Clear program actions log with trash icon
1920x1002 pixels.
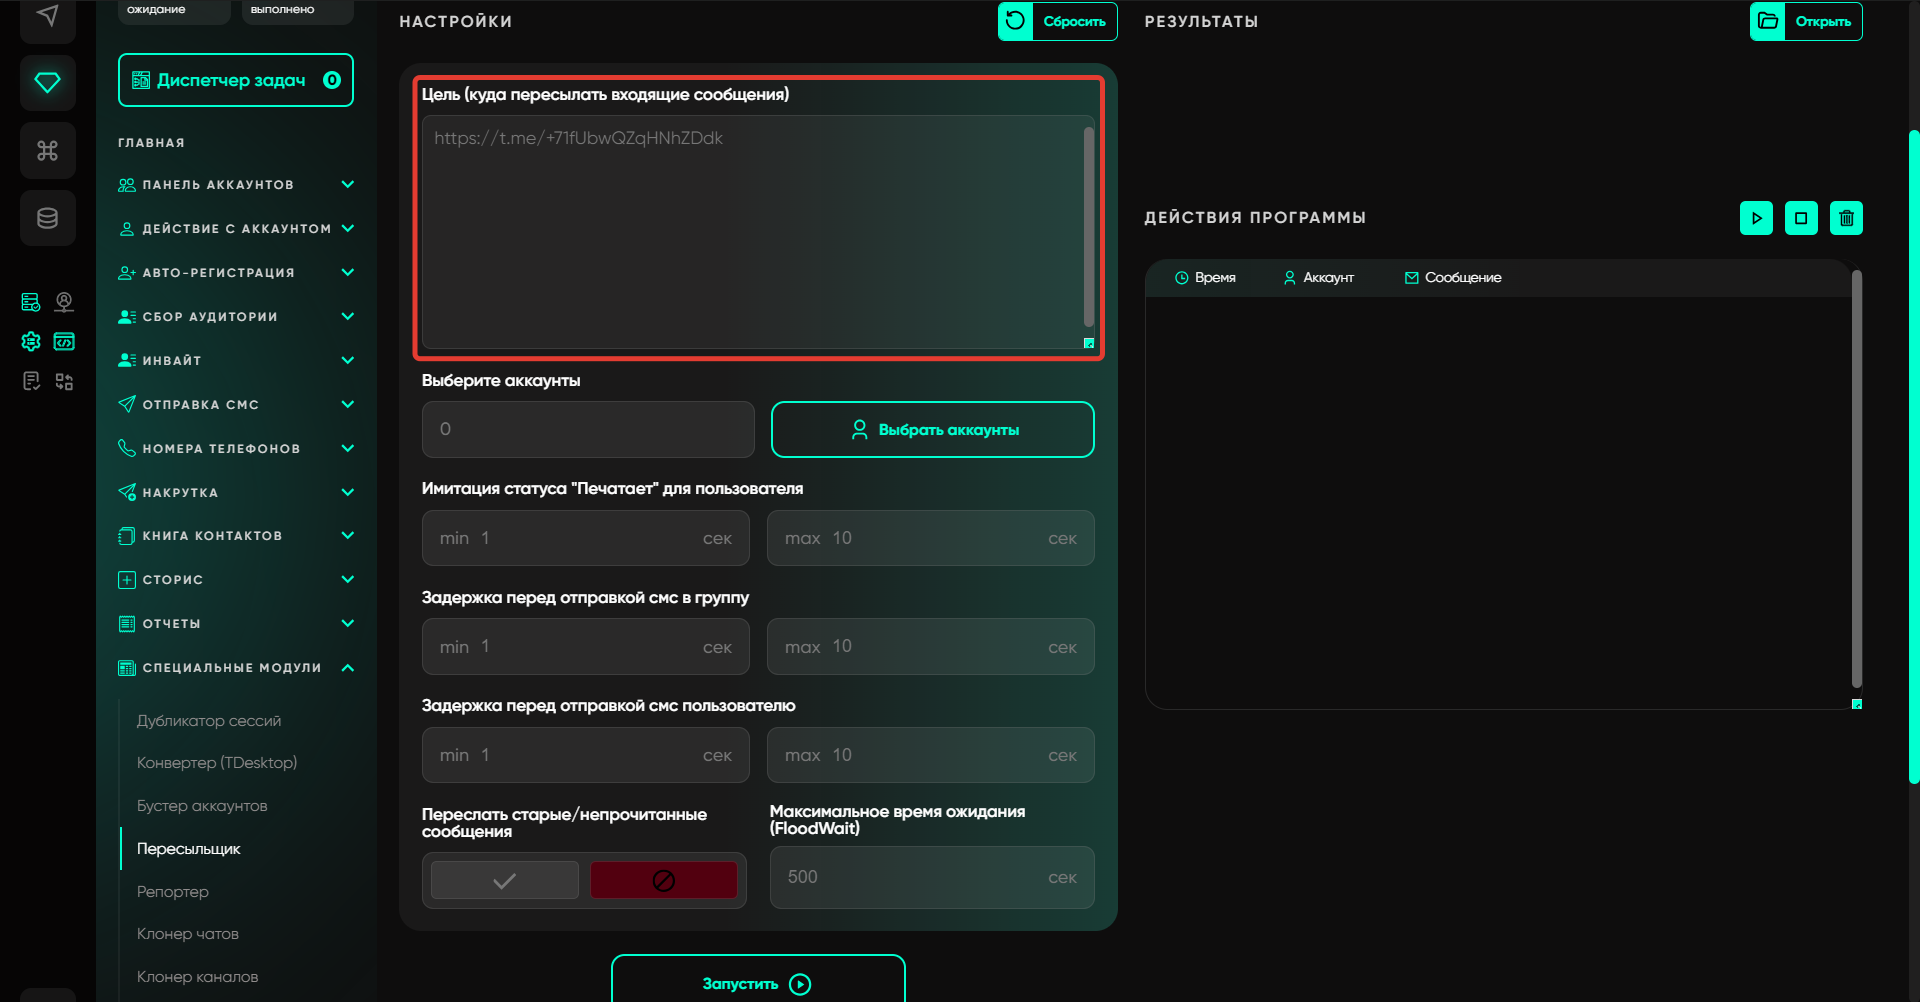(1846, 218)
